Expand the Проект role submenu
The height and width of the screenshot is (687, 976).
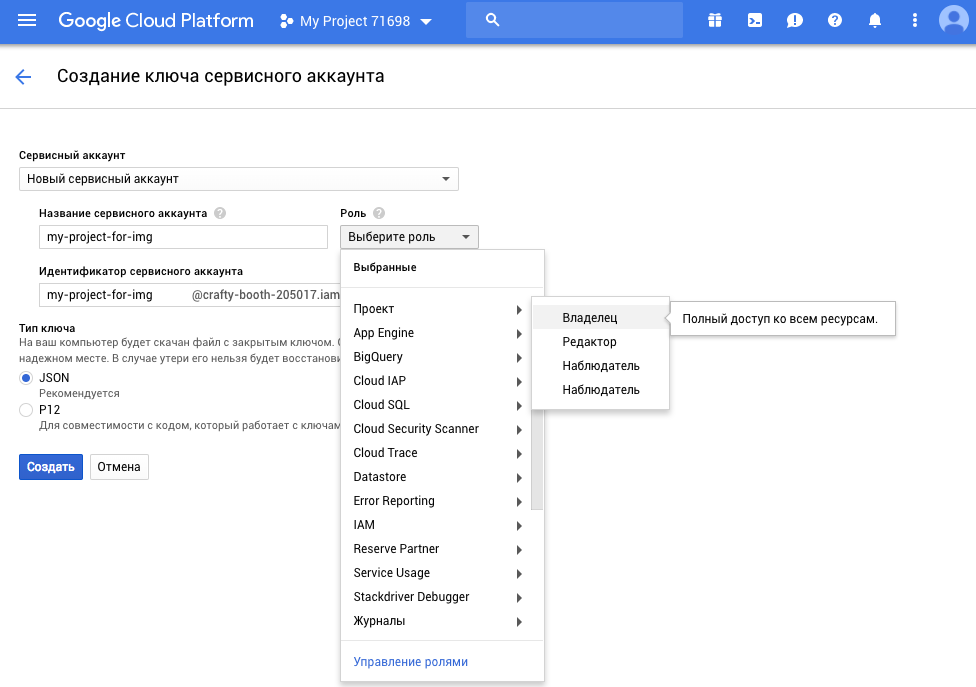coord(430,309)
